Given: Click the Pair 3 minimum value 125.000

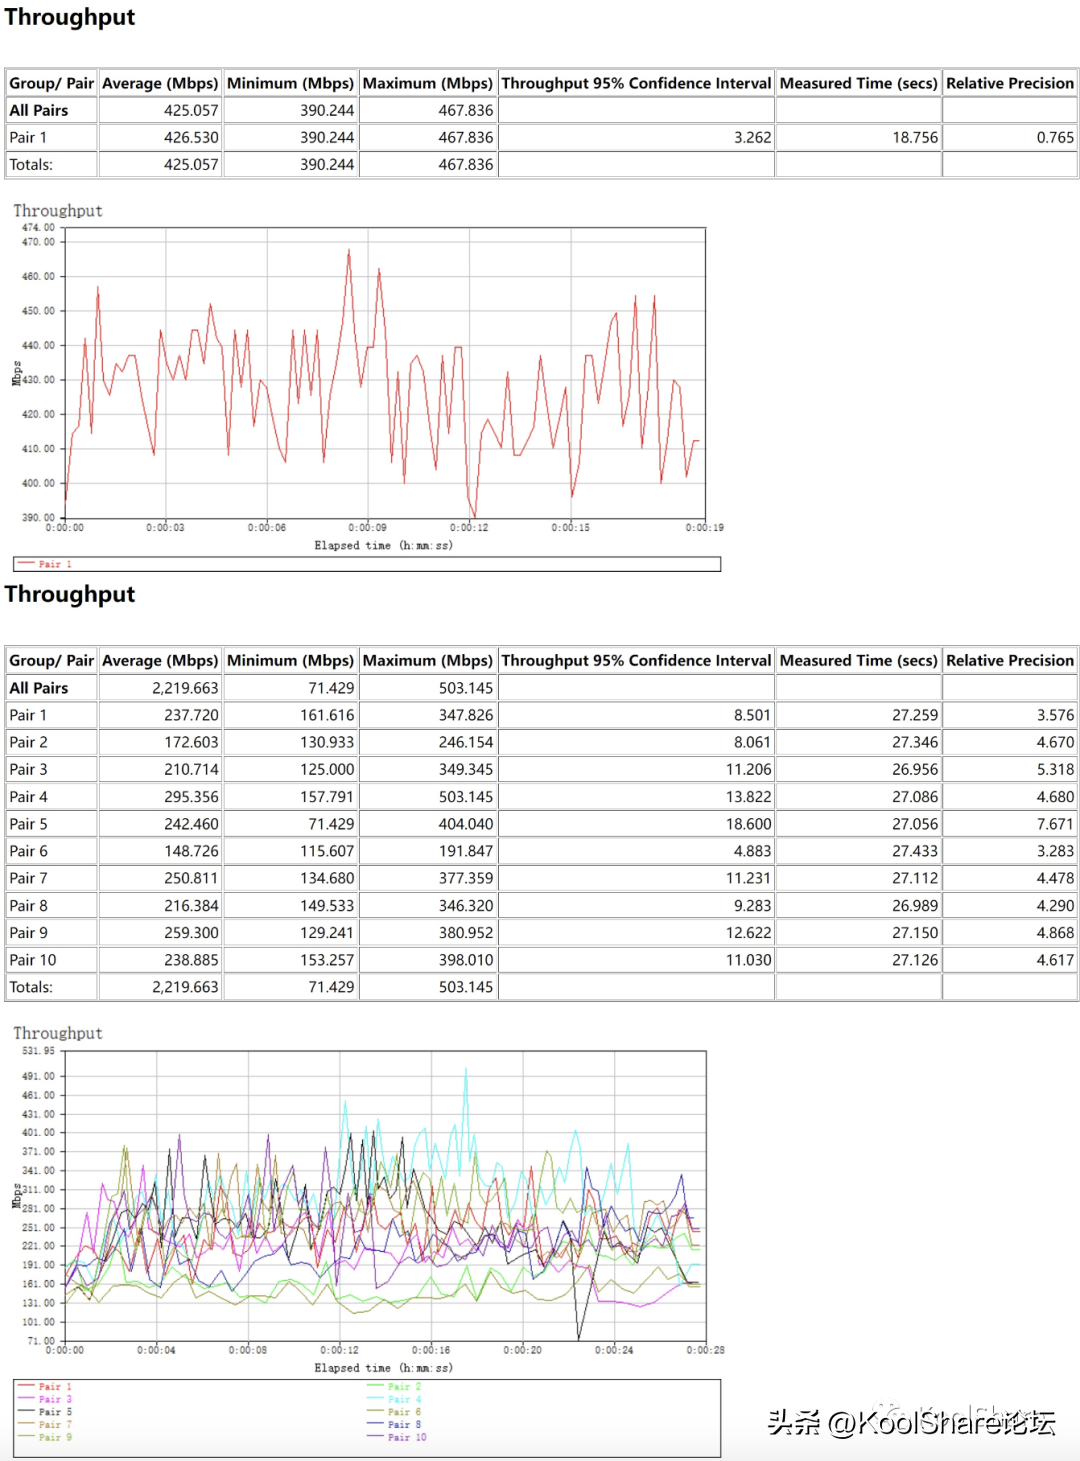Looking at the screenshot, I should tap(327, 769).
